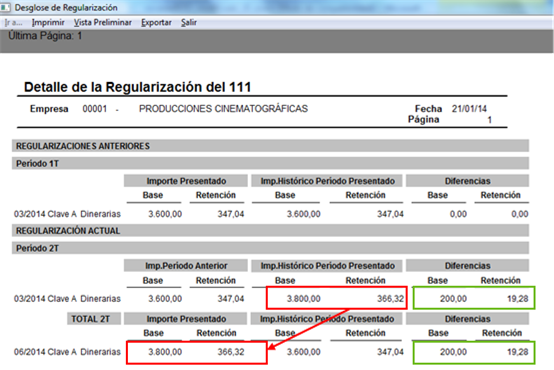Click the 200,00 difference in the 06/2014 row
This screenshot has height=370, width=554.
pyautogui.click(x=453, y=352)
